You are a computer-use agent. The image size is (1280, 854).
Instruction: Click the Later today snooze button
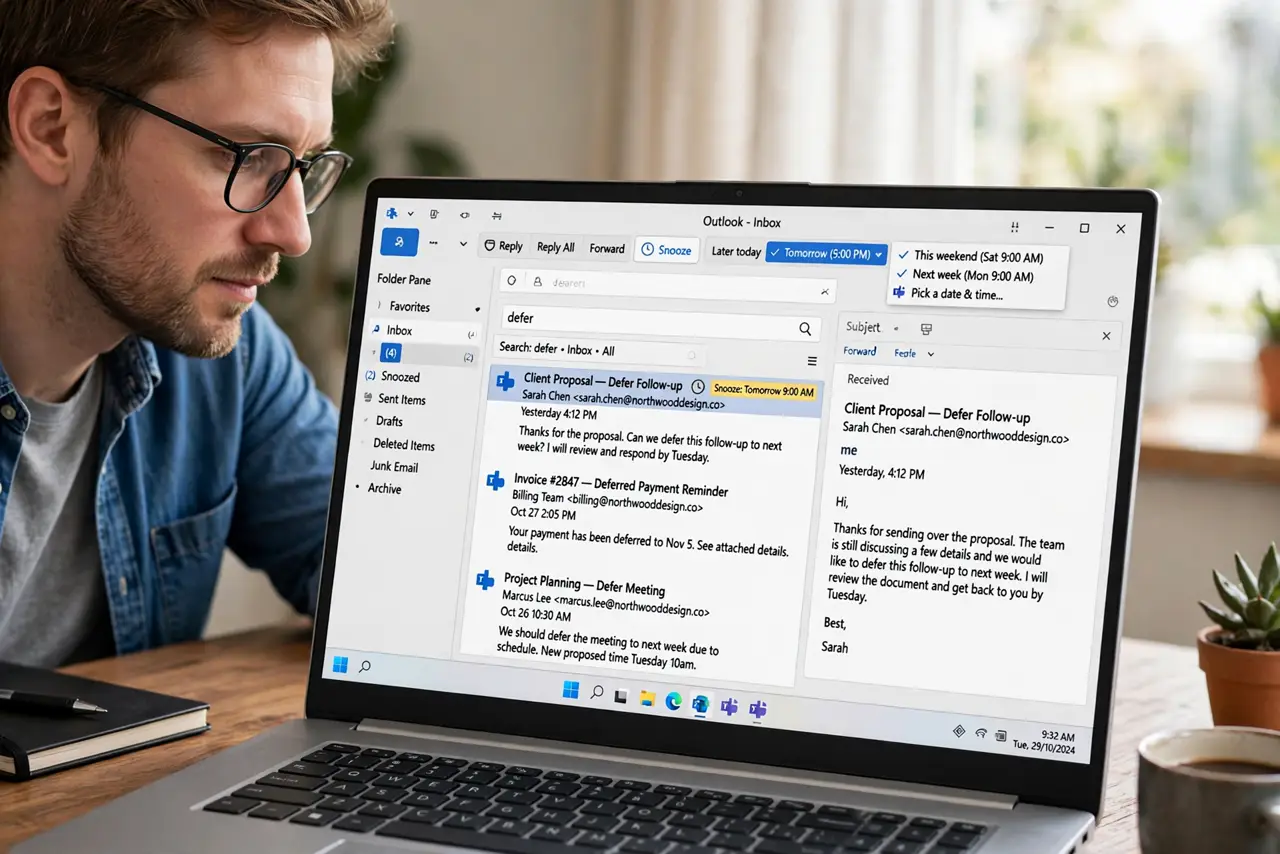pyautogui.click(x=736, y=252)
